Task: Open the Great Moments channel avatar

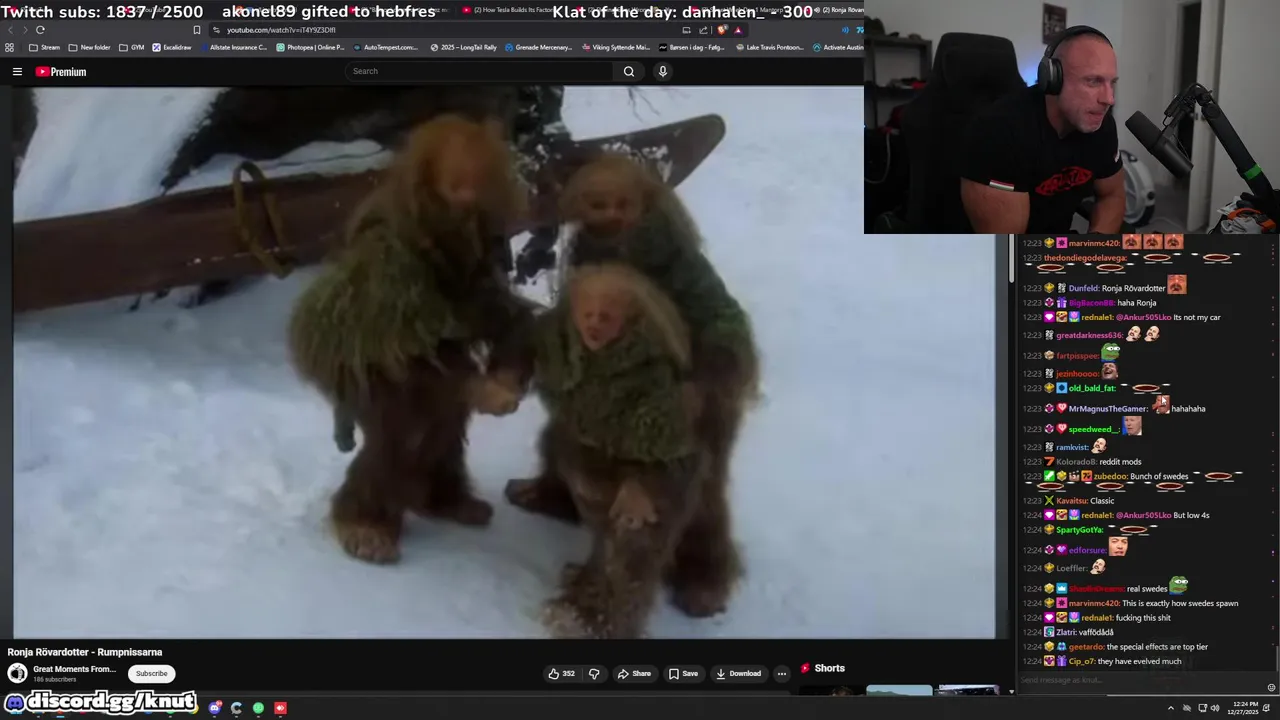Action: (x=17, y=673)
